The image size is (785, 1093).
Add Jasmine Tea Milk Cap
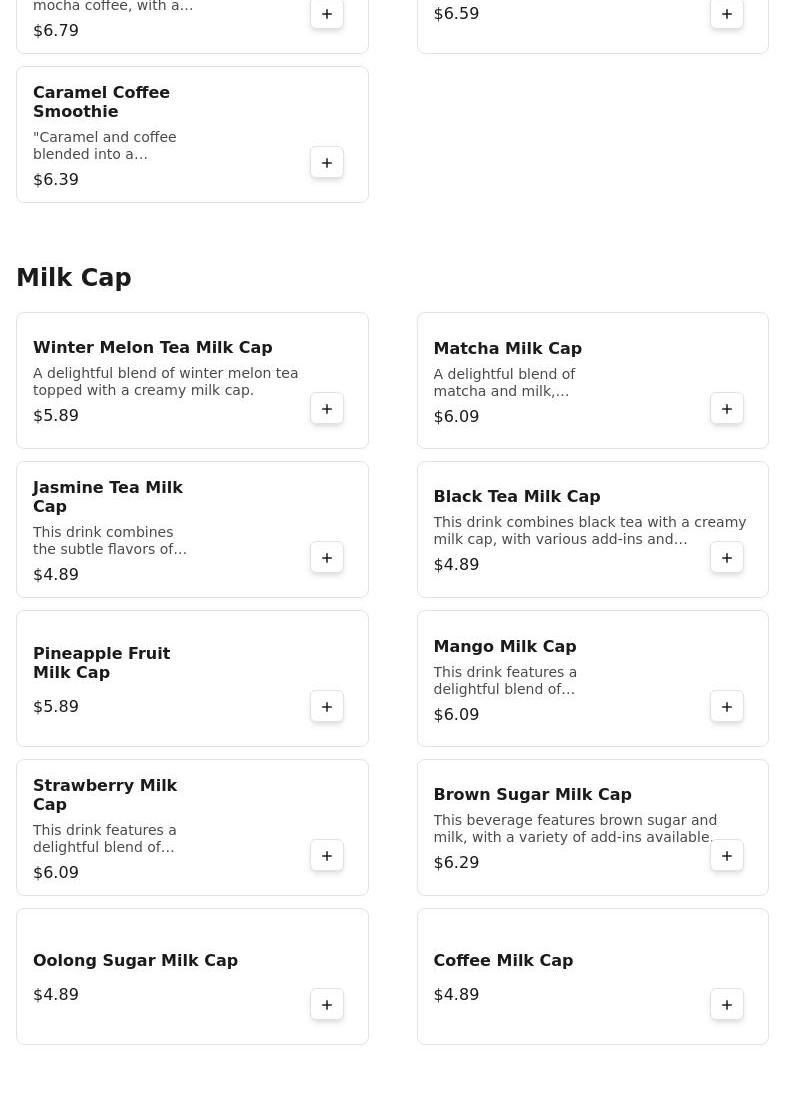coord(326,558)
